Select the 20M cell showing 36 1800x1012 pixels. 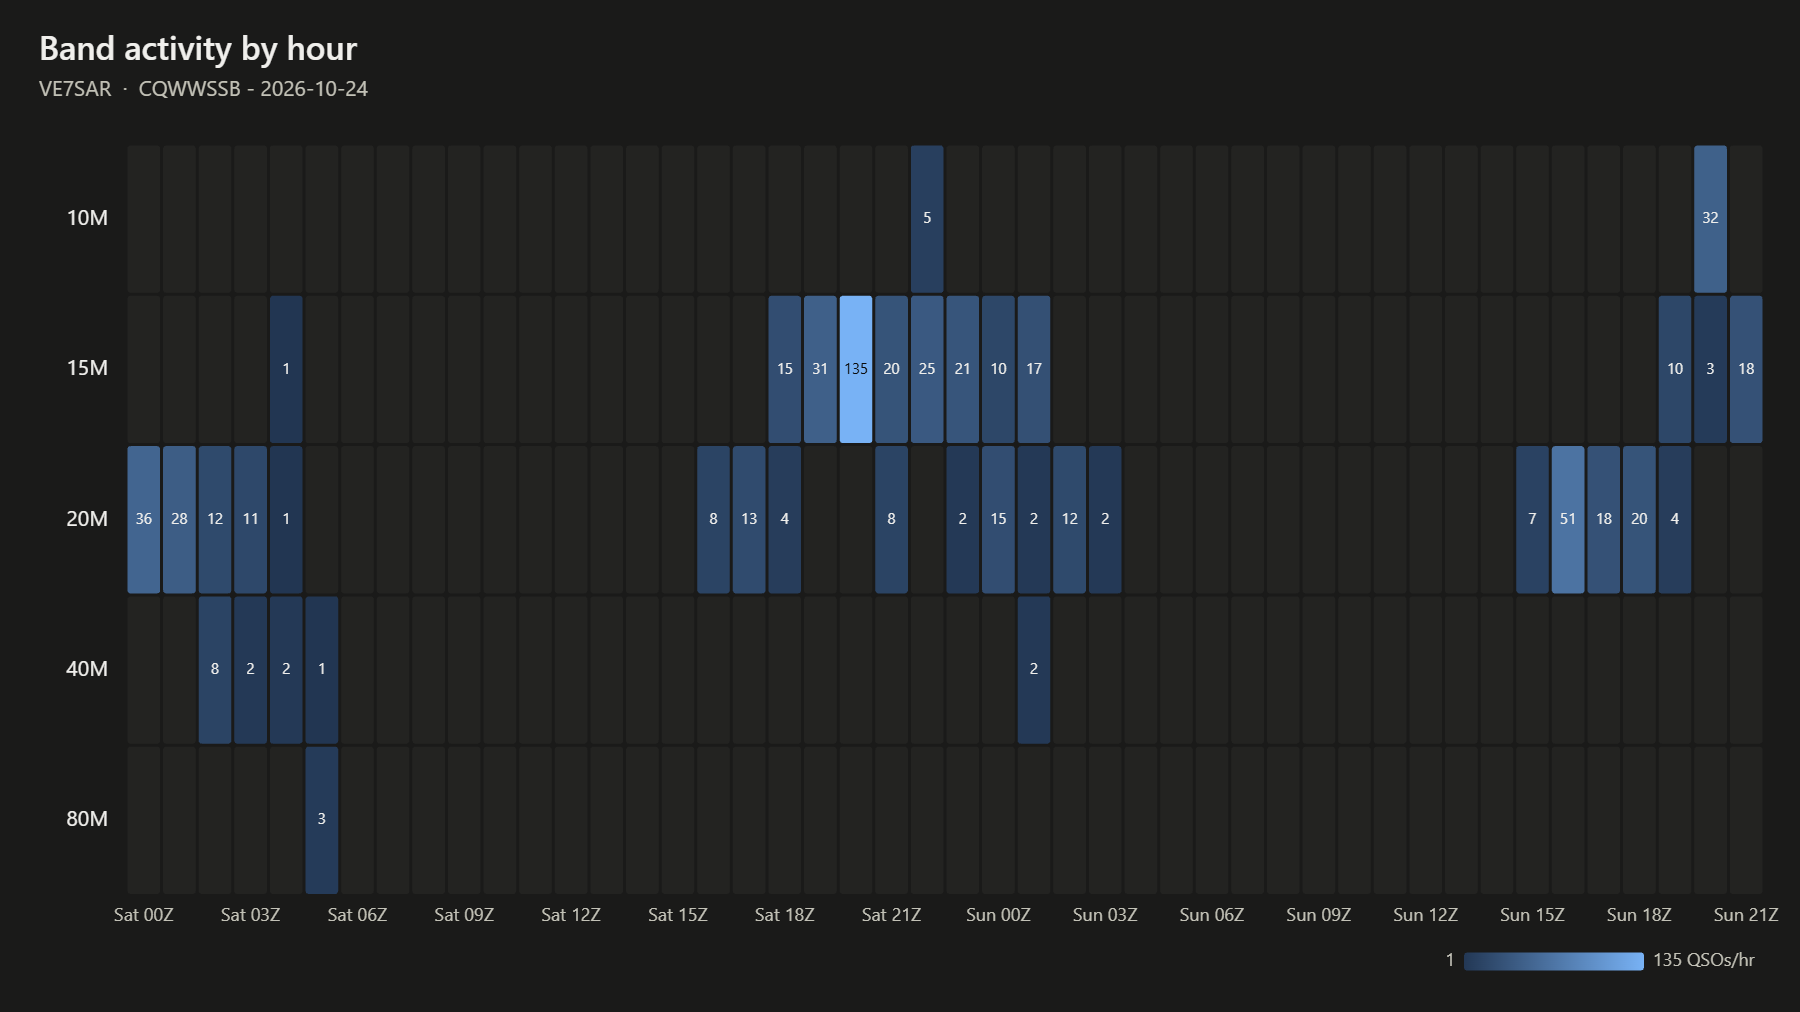pos(144,519)
